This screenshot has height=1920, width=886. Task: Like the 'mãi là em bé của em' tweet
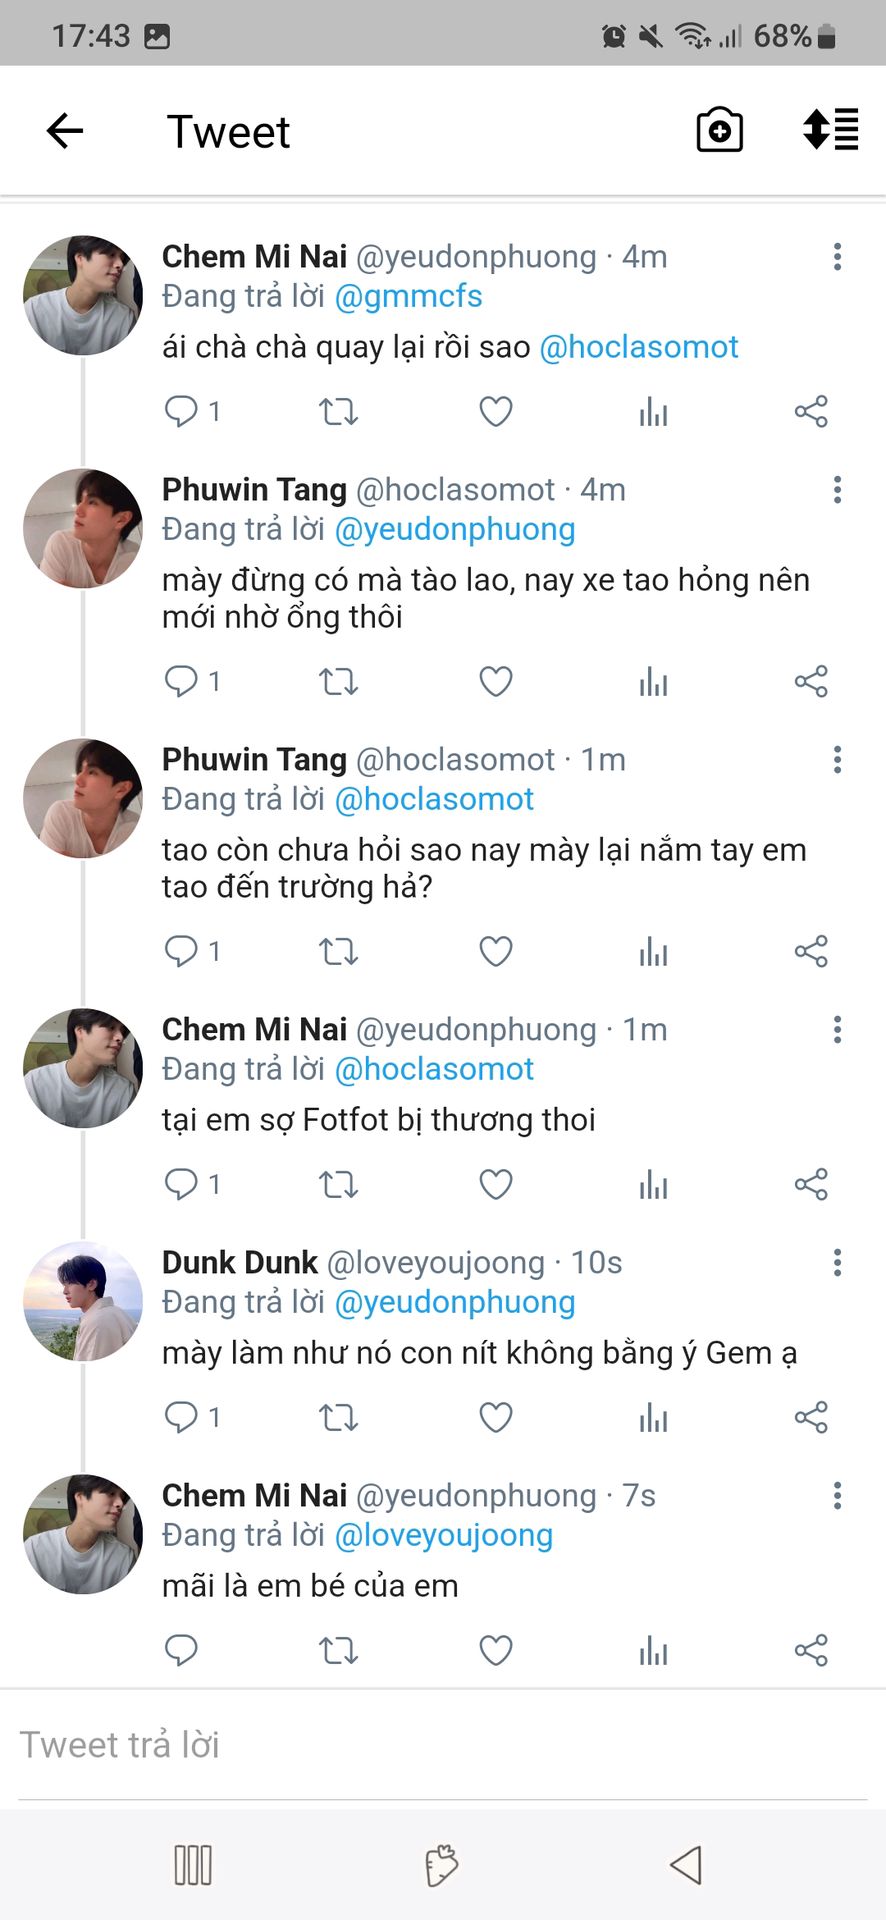point(496,1651)
